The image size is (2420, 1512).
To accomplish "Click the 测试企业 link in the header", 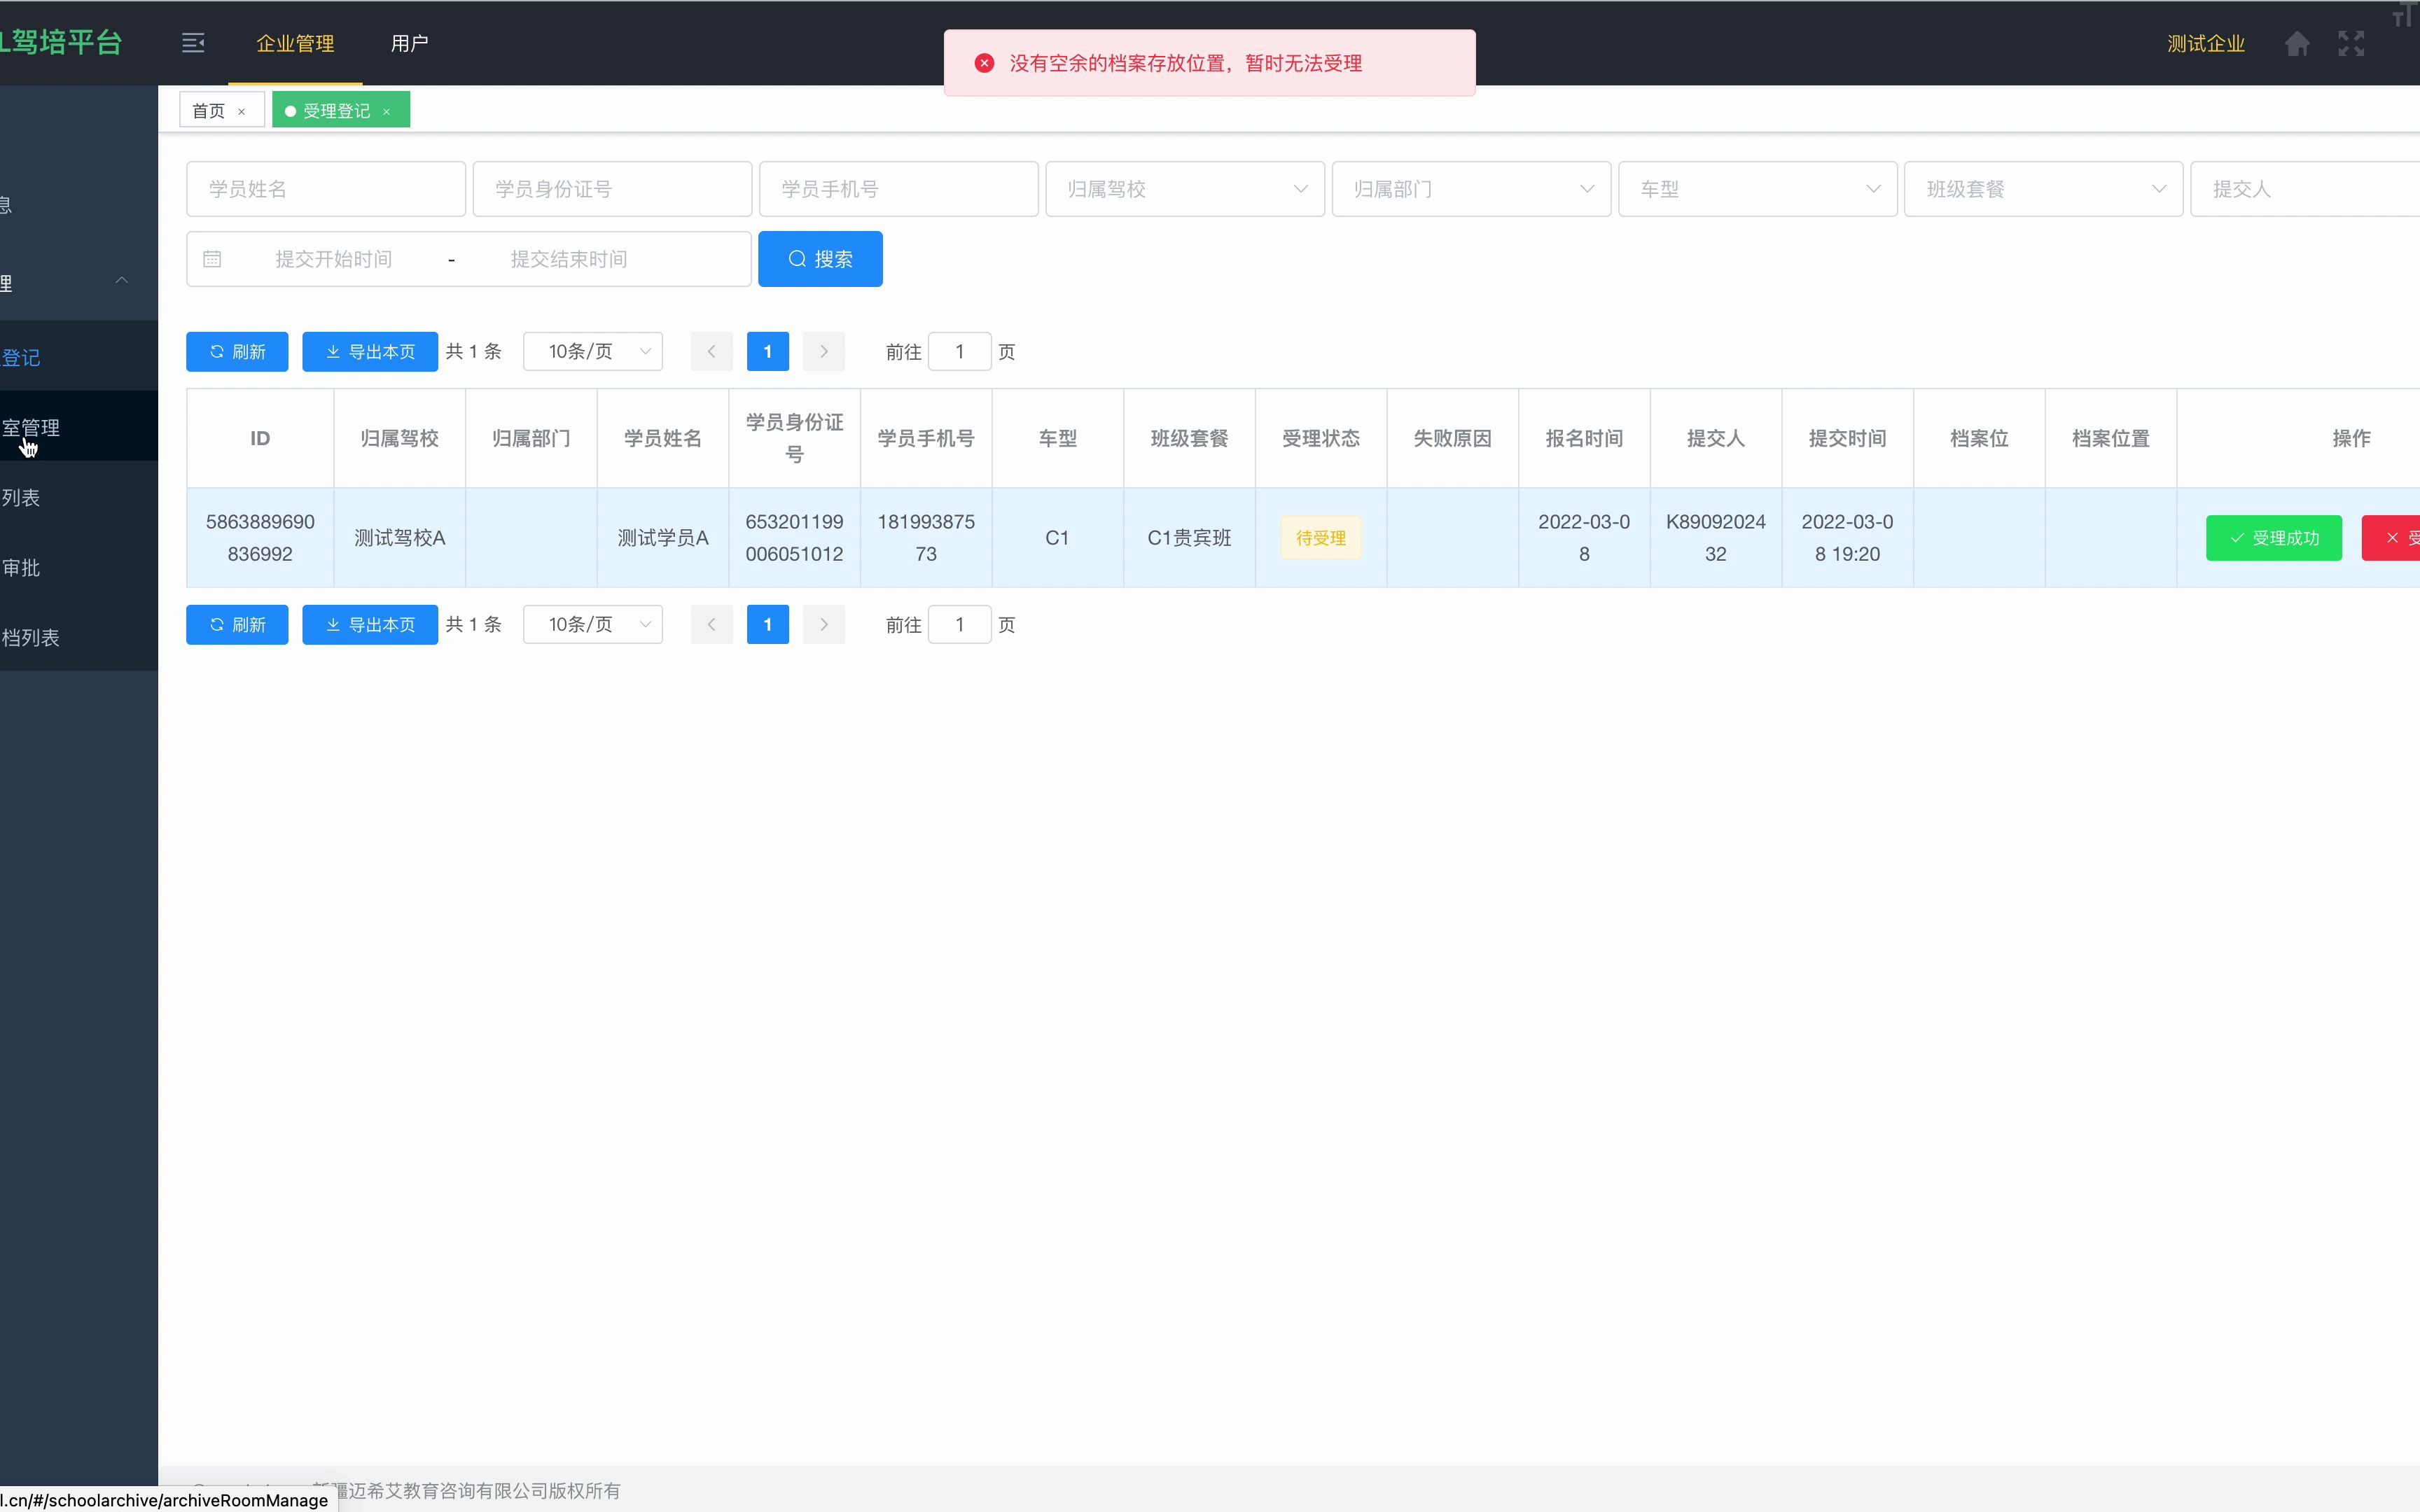I will click(2206, 43).
